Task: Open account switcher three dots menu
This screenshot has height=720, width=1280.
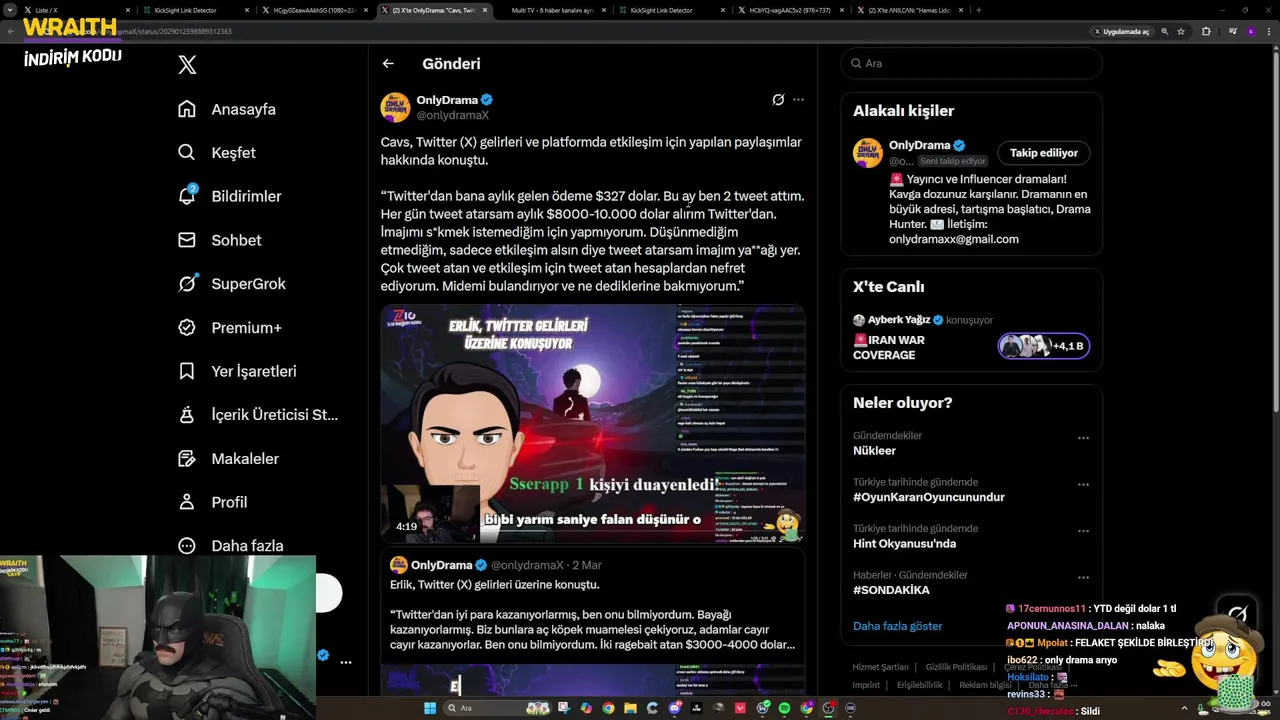Action: (x=346, y=662)
